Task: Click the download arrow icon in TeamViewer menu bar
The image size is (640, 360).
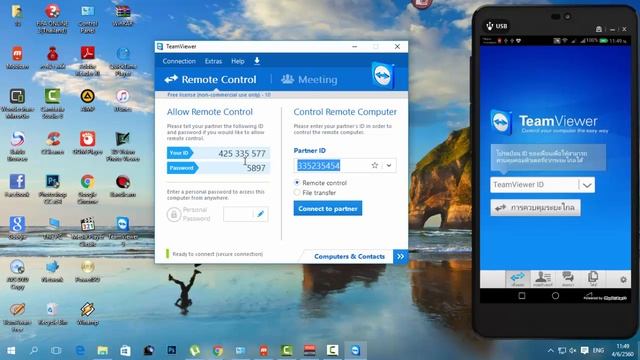Action: 257,61
